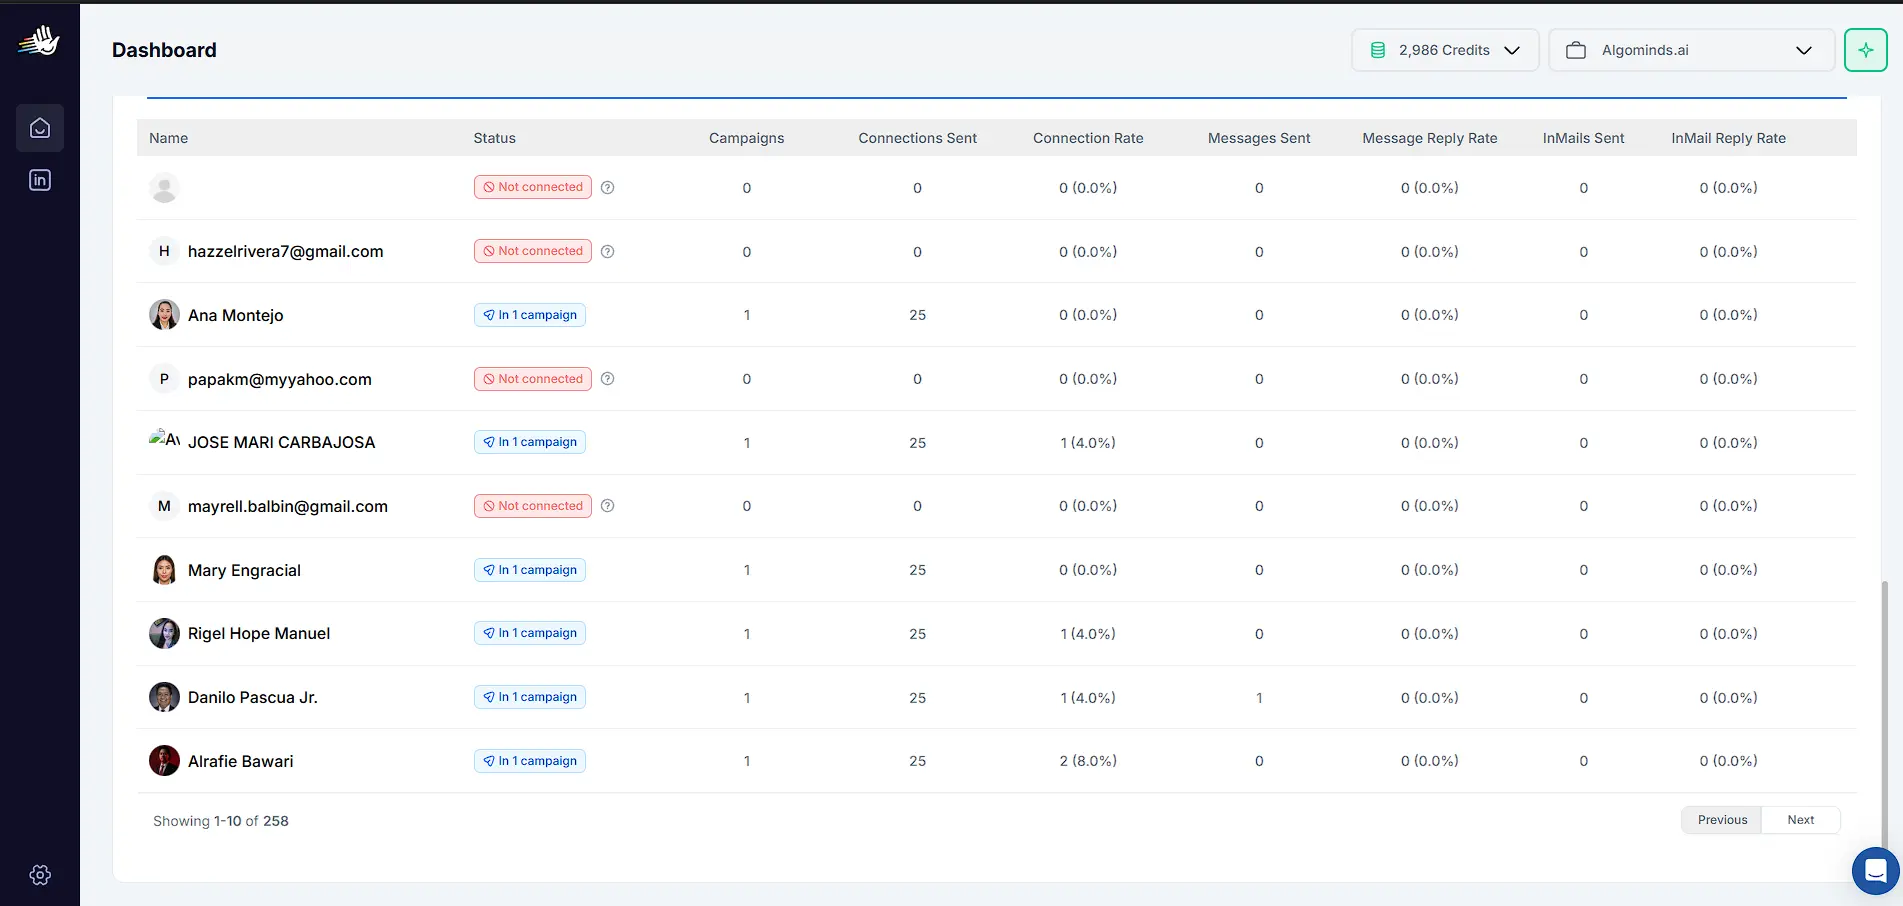Click the Status column header
This screenshot has height=906, width=1903.
[494, 138]
